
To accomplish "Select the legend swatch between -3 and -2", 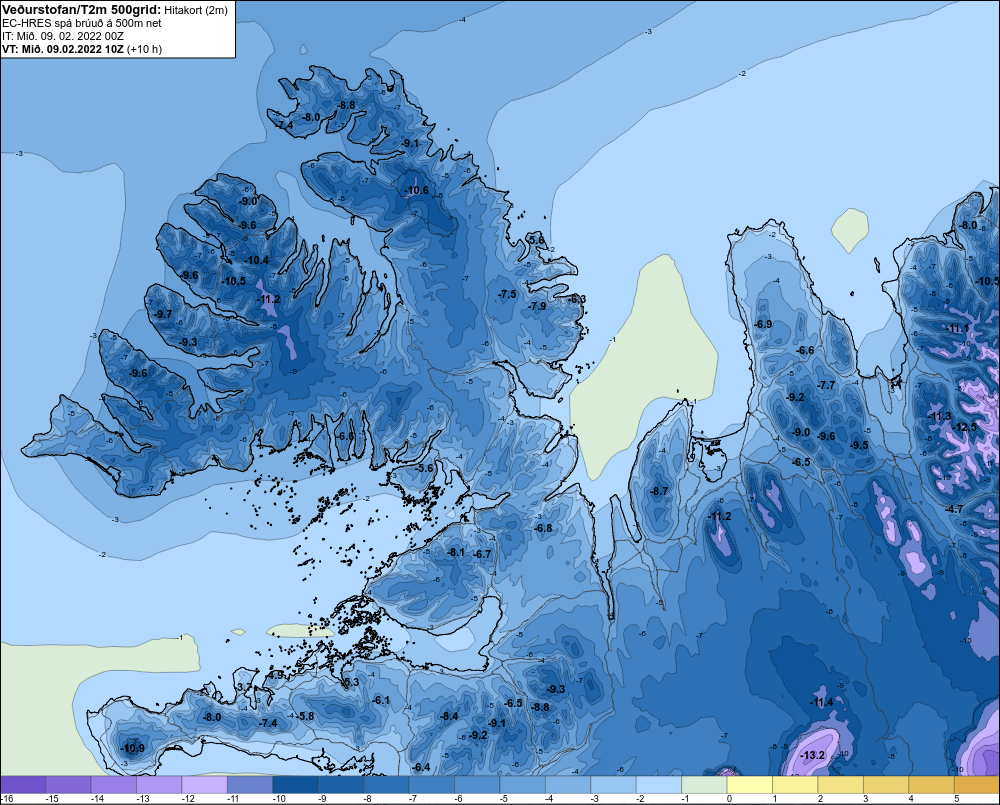I will pyautogui.click(x=614, y=785).
